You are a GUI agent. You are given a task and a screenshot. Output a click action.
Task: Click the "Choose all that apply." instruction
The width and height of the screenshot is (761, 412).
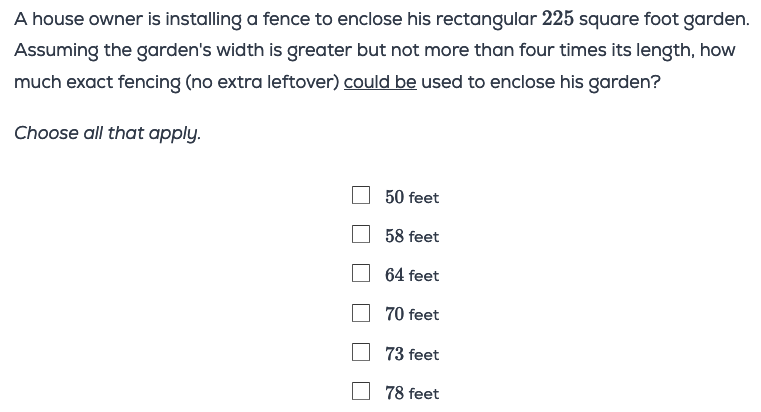click(x=107, y=134)
